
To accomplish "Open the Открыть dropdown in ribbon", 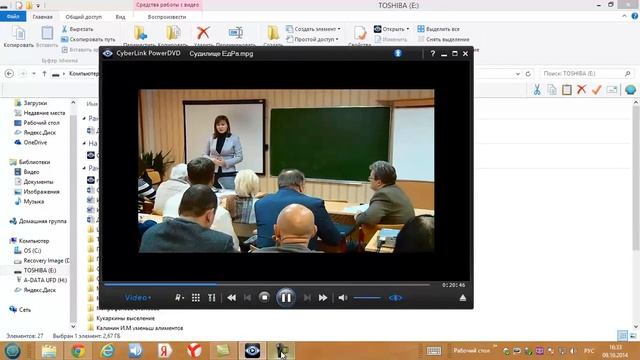I will [x=391, y=29].
